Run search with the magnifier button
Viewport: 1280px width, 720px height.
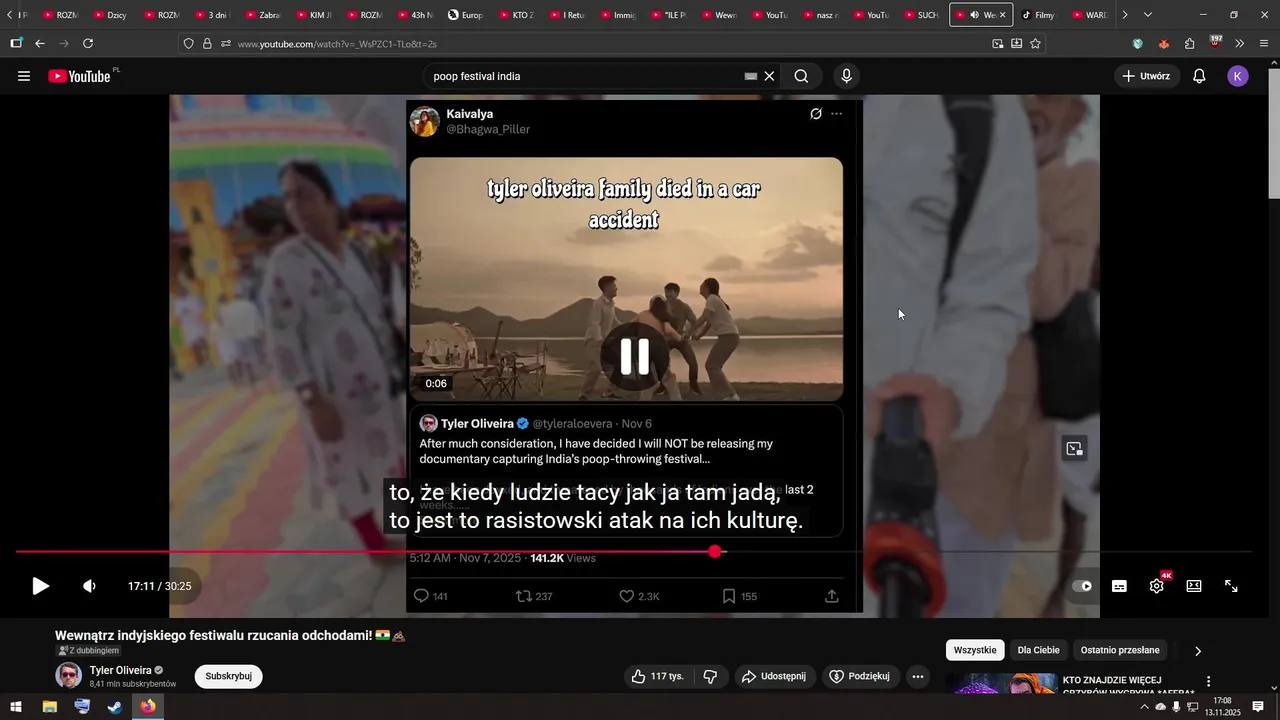pos(801,76)
